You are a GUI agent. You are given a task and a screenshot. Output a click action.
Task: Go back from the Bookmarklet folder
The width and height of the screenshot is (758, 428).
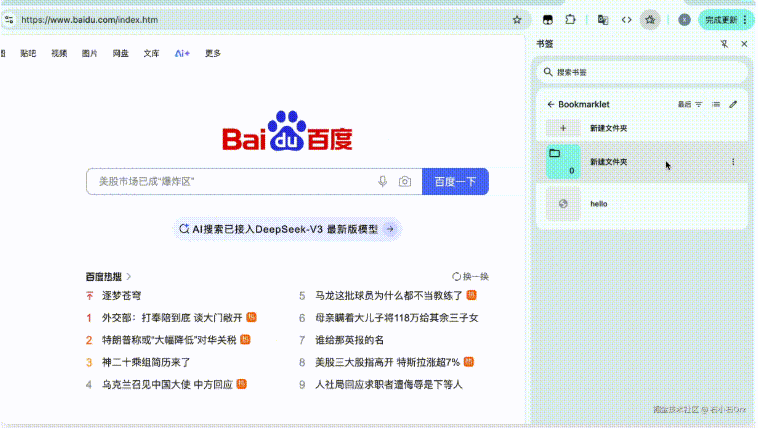(x=551, y=104)
